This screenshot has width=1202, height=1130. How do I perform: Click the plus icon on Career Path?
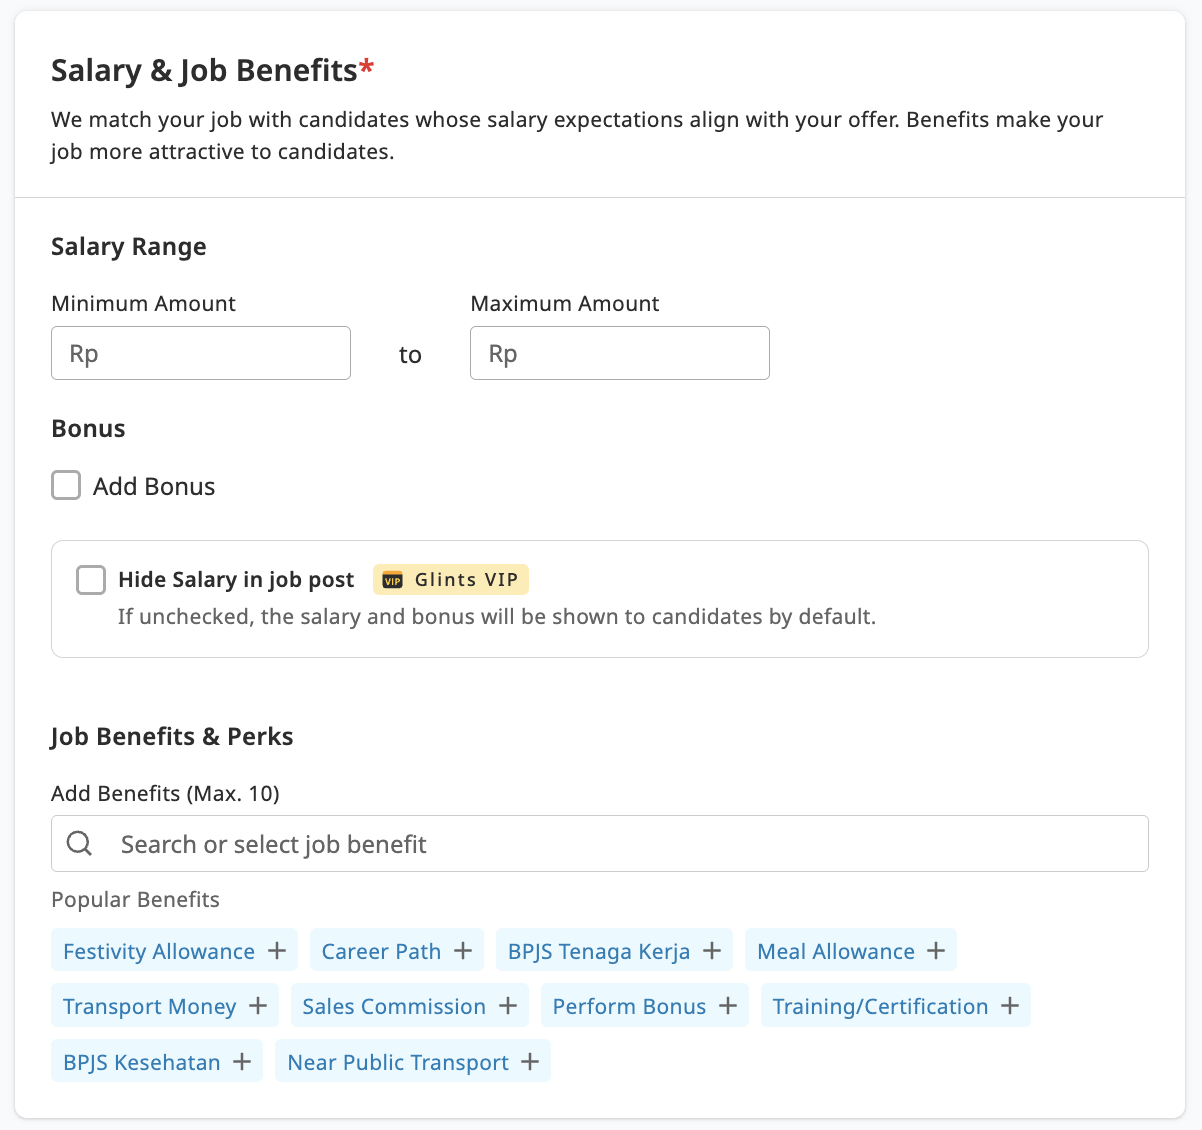pyautogui.click(x=462, y=950)
